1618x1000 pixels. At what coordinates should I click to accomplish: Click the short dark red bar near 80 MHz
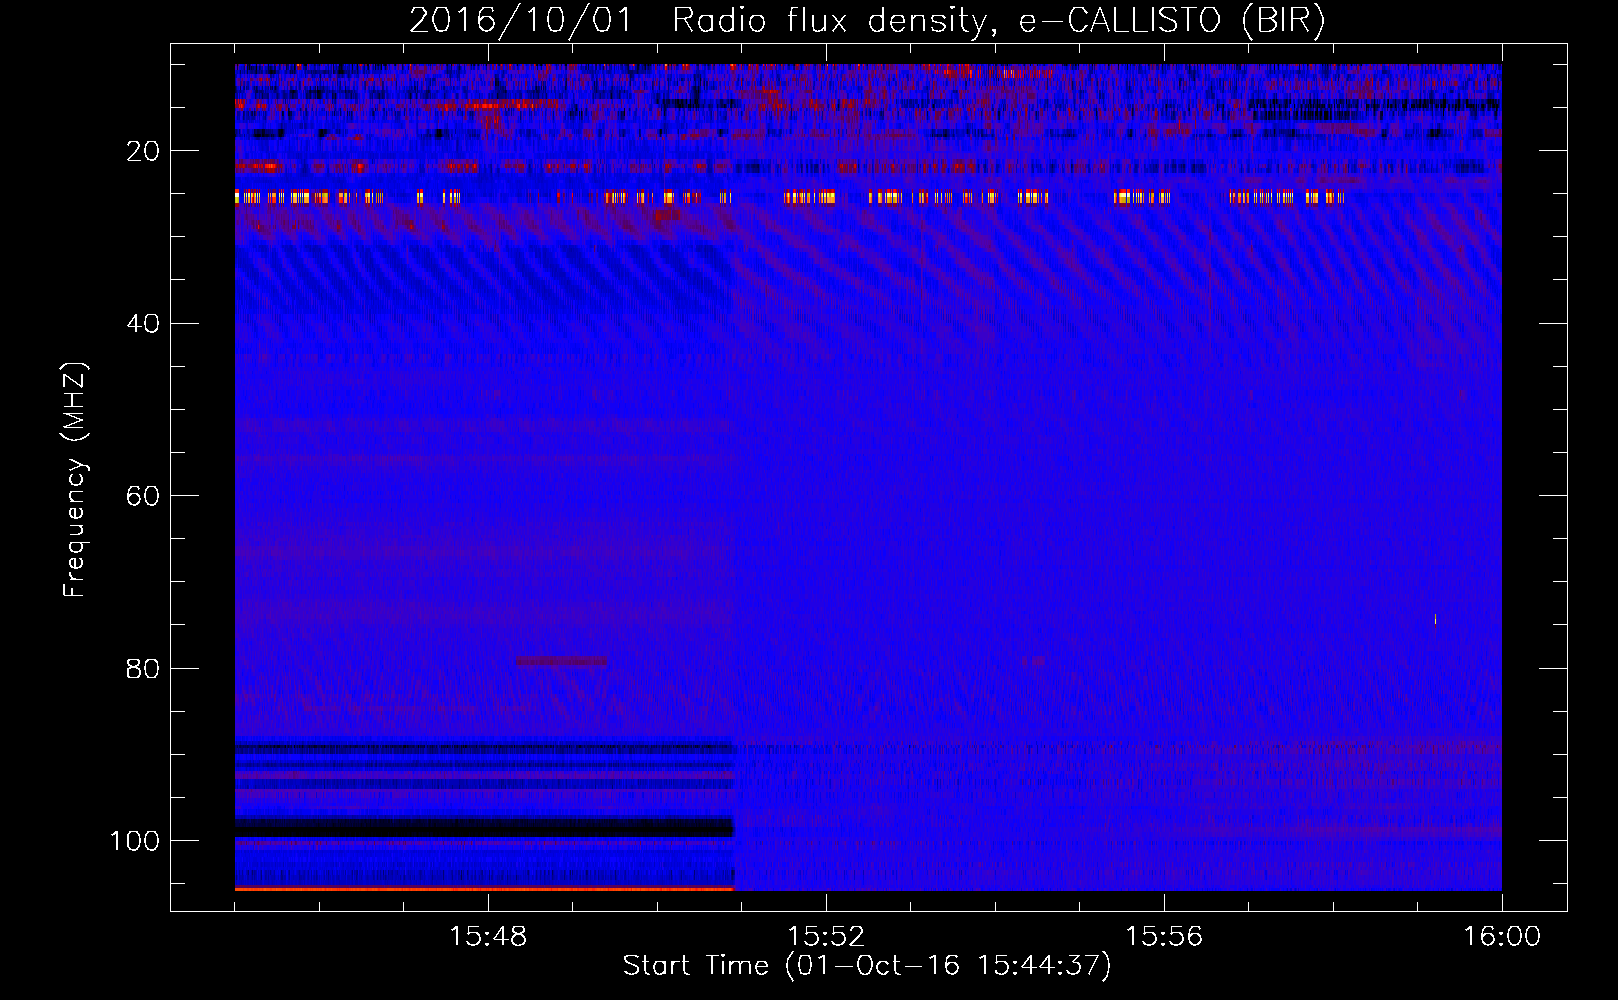pyautogui.click(x=561, y=661)
